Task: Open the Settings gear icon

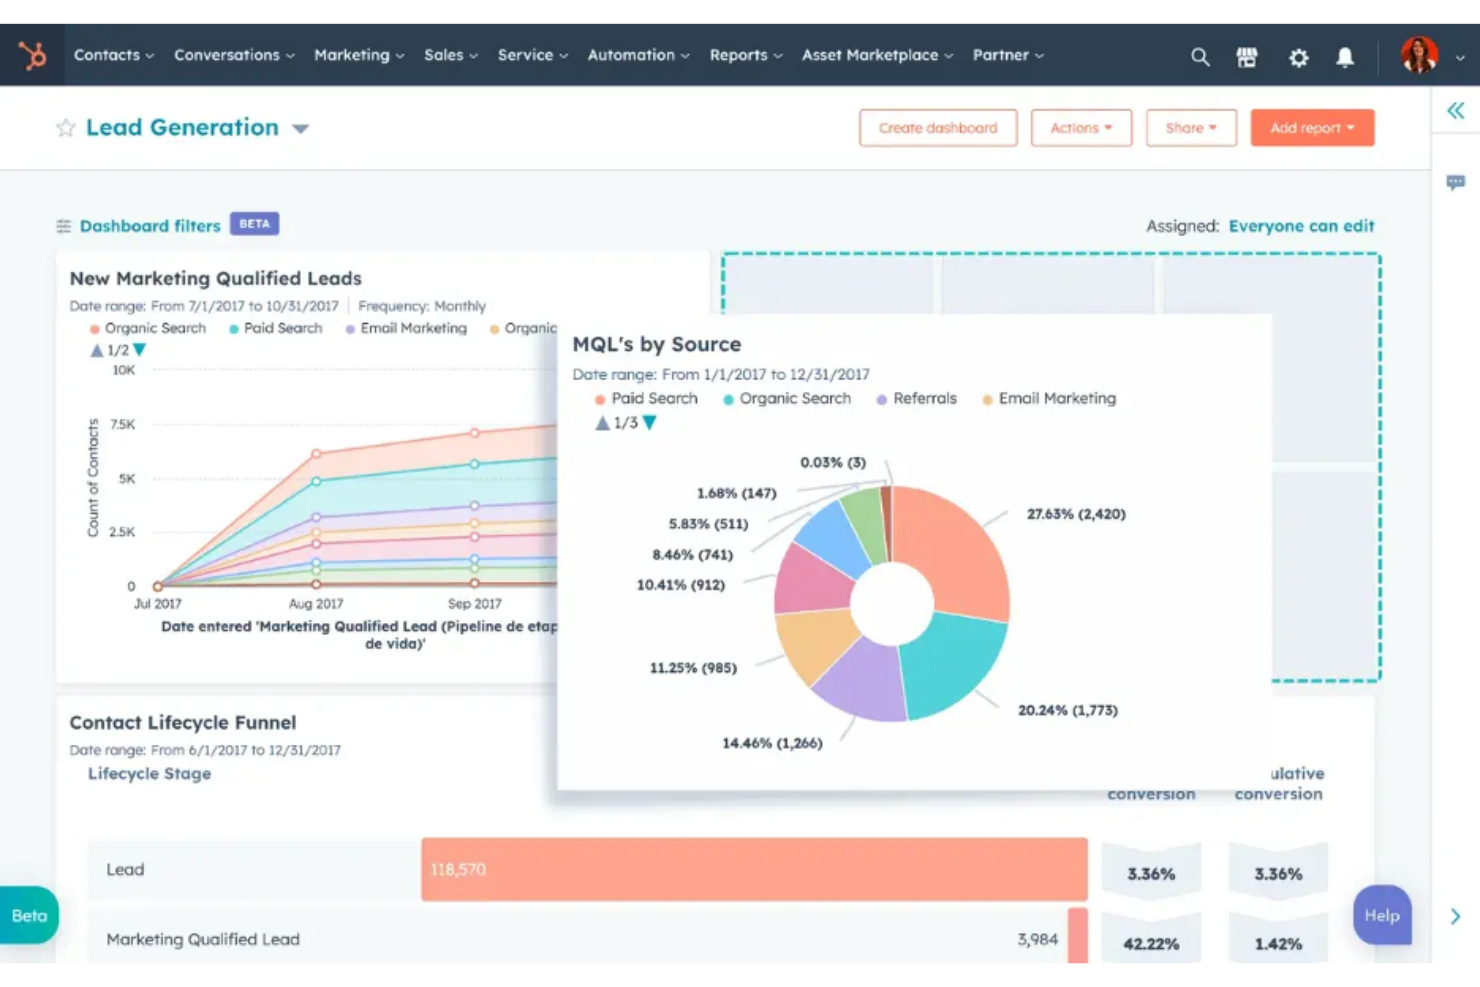Action: [x=1298, y=58]
